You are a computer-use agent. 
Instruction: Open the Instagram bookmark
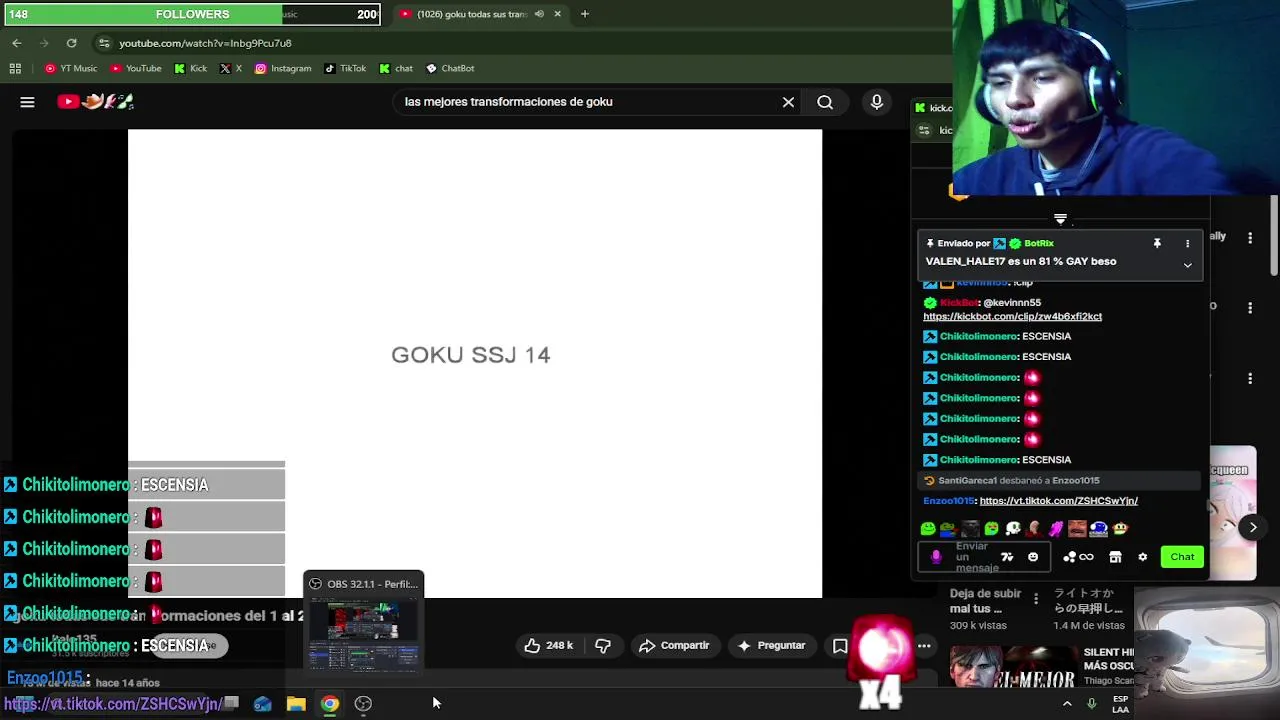283,68
